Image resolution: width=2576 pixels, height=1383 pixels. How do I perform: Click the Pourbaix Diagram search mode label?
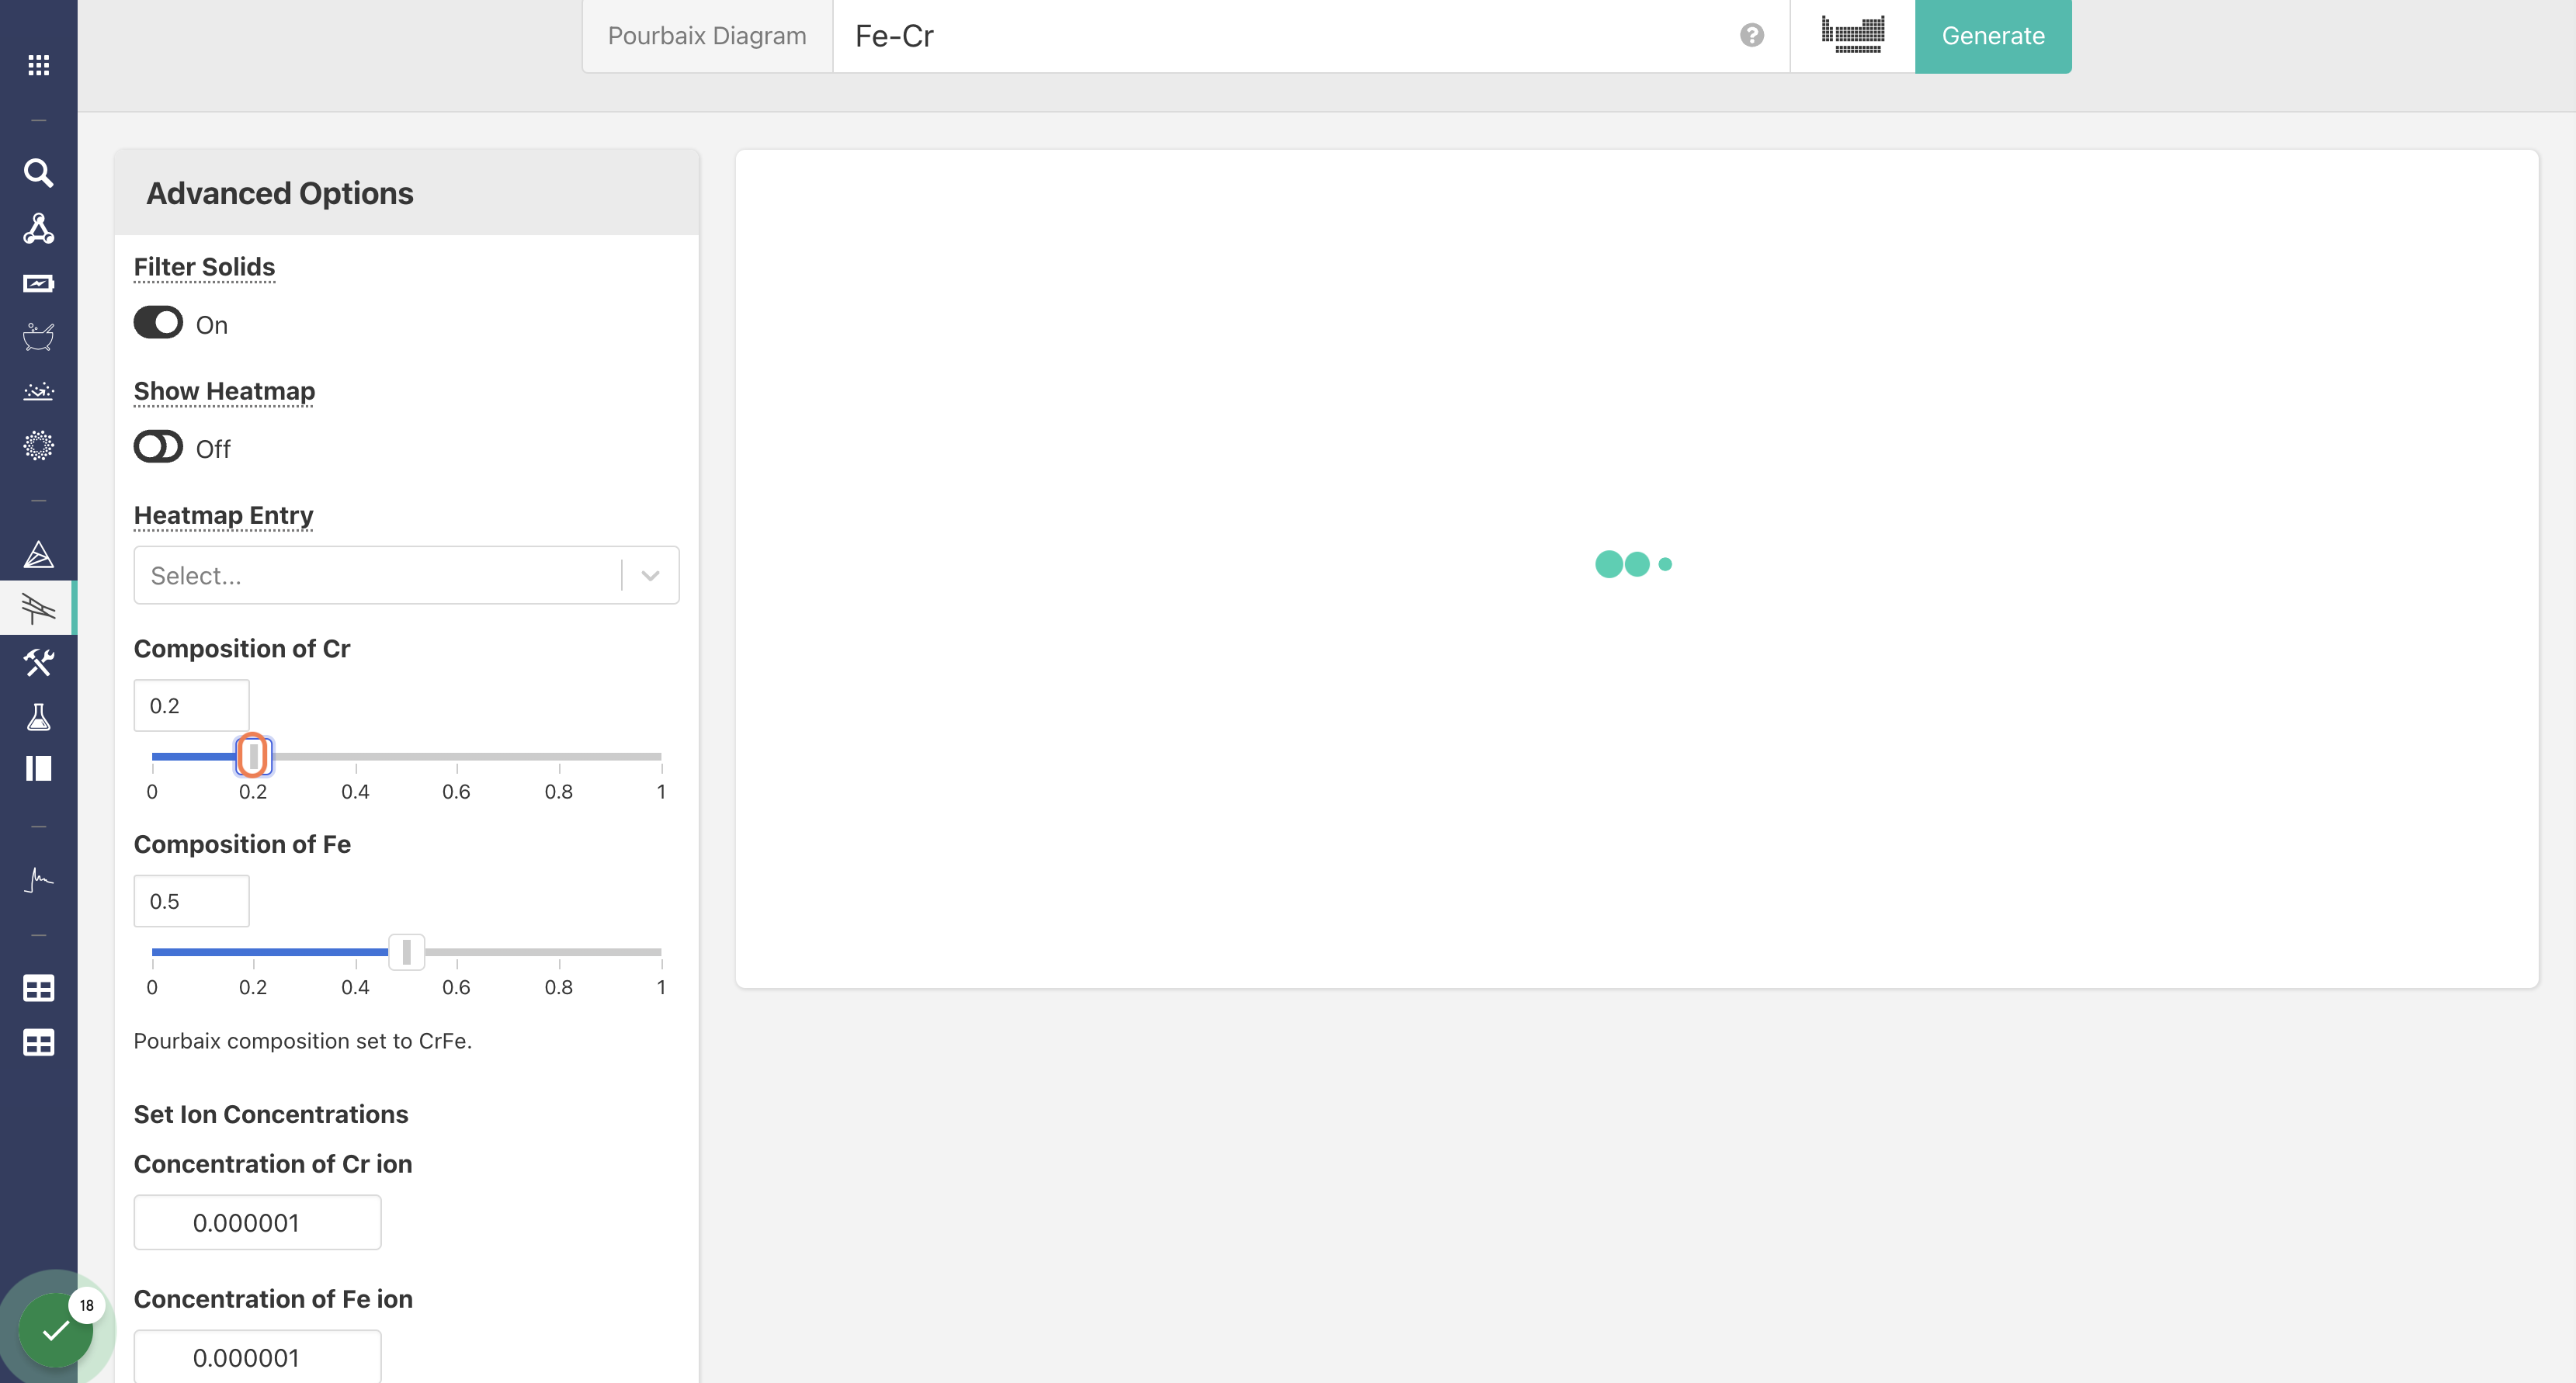click(x=707, y=36)
